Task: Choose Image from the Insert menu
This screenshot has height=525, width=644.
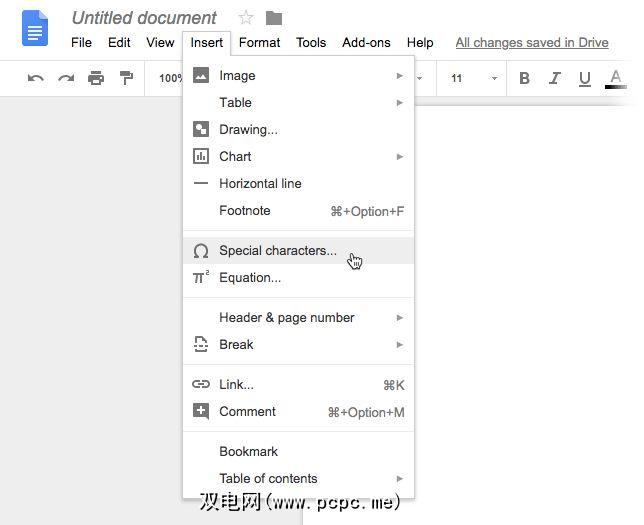Action: tap(299, 76)
